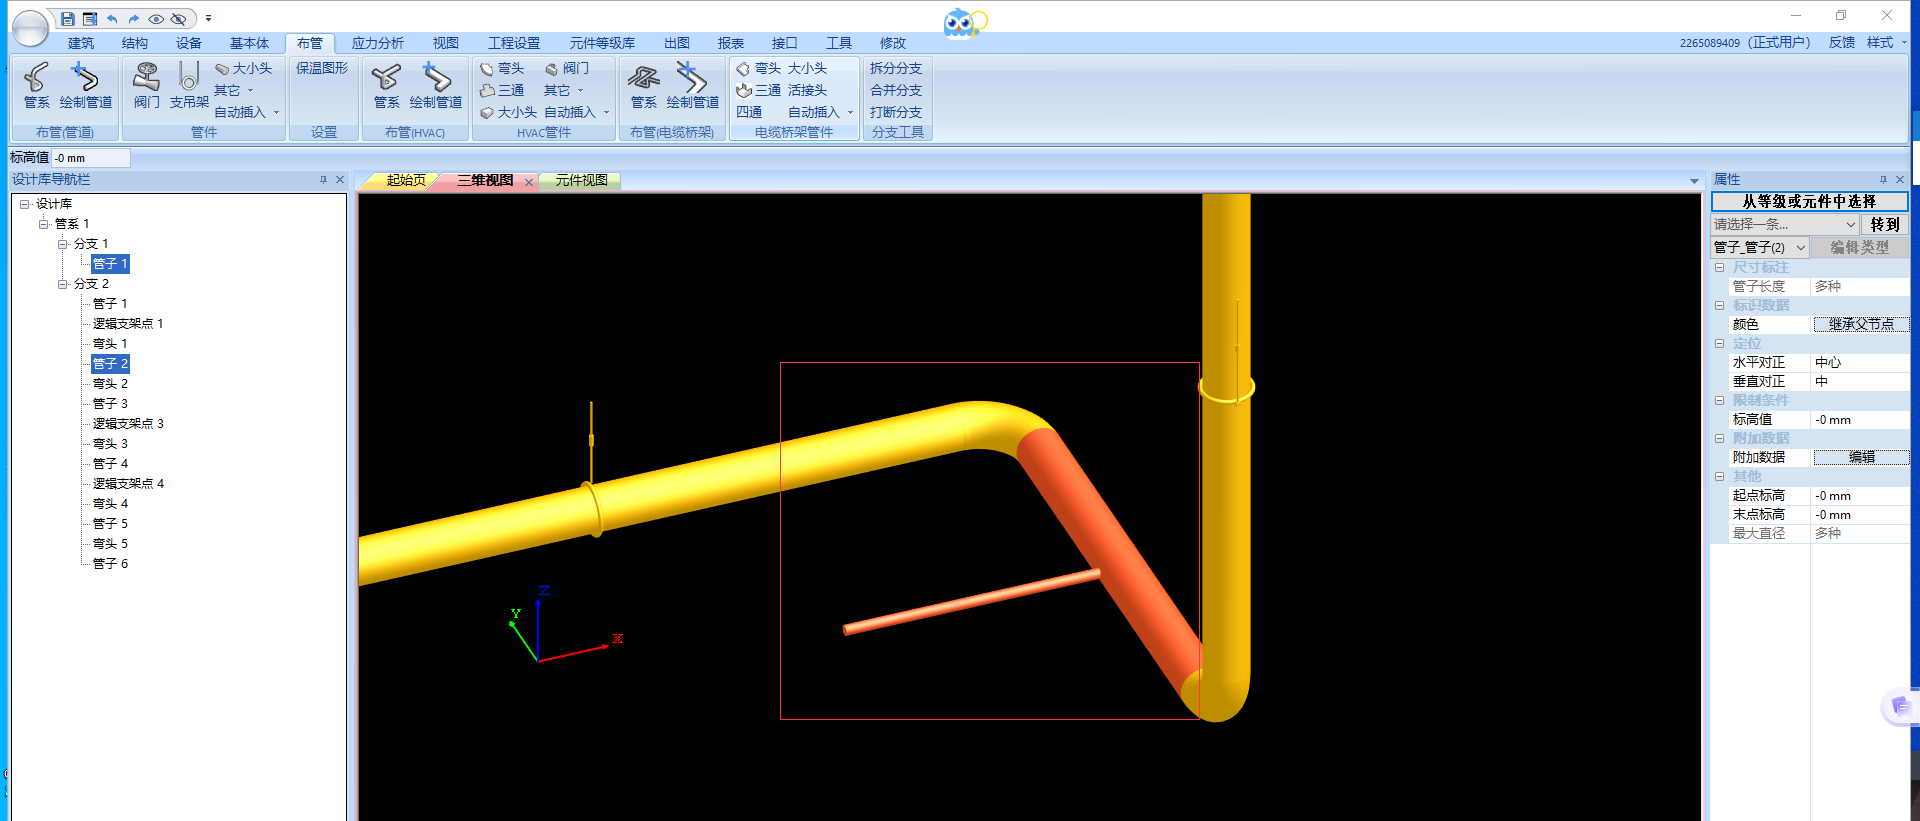Click the crossed-eye hide icon in toolbar

click(x=179, y=19)
